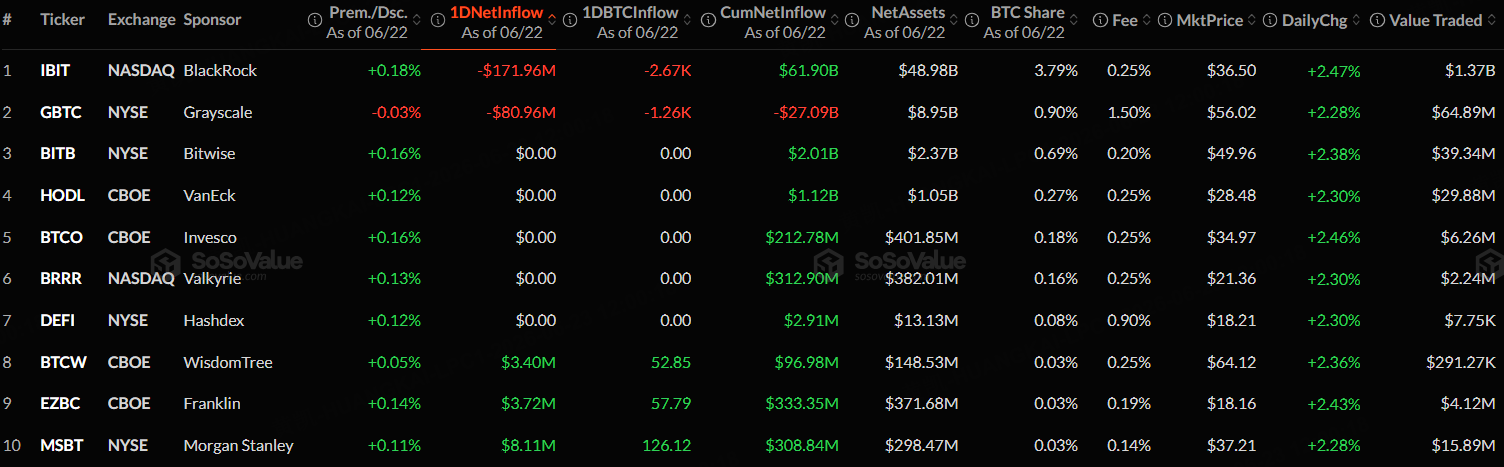Open the info icon beside Prem./Dsc. header
The height and width of the screenshot is (467, 1504).
[316, 20]
